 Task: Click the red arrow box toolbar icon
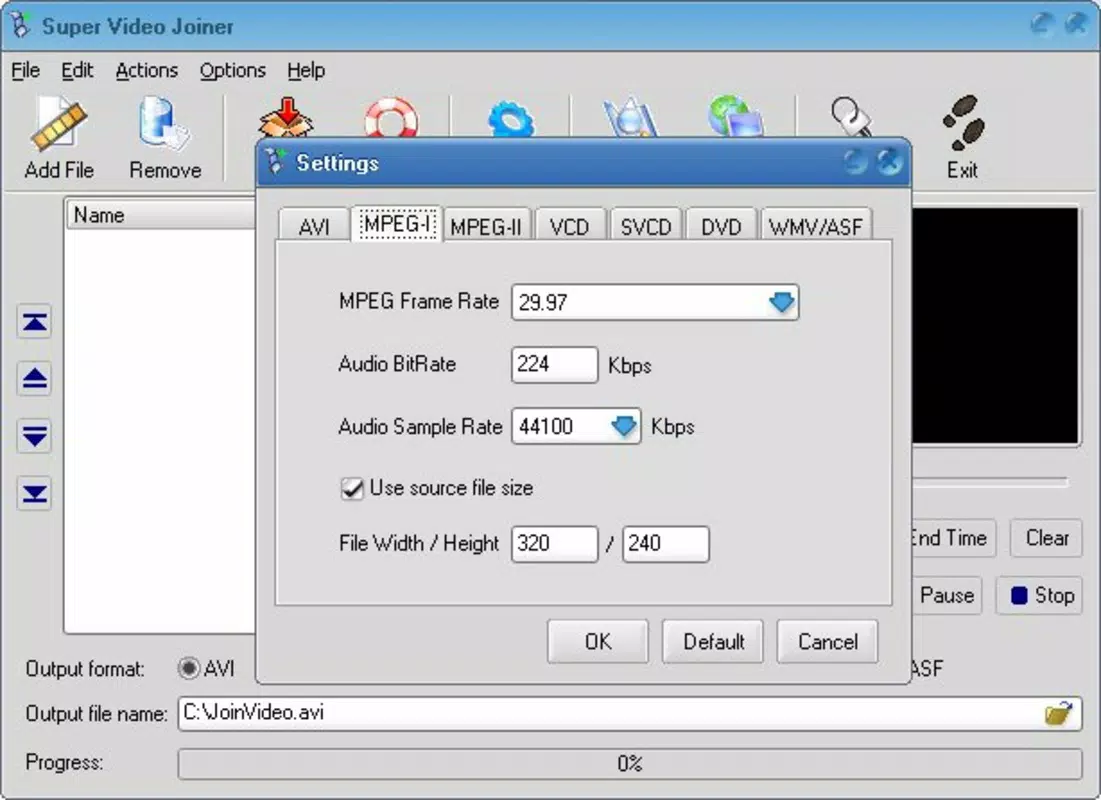click(286, 117)
